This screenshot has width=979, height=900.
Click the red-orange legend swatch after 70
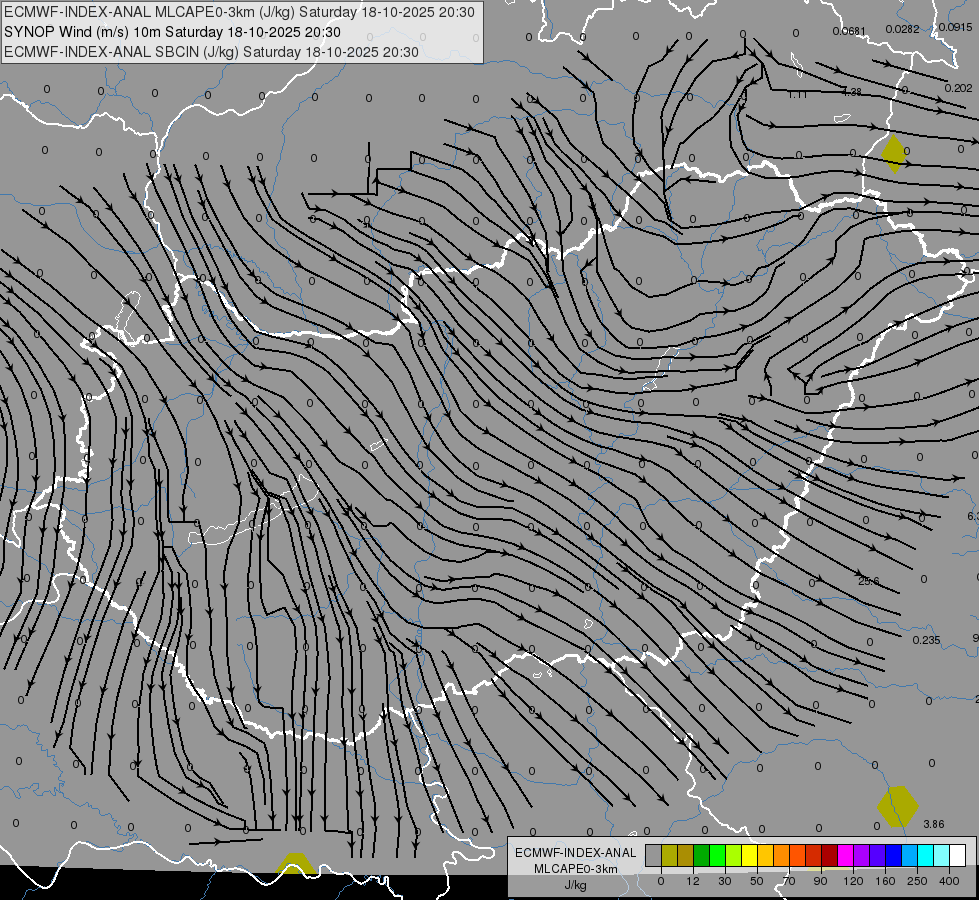tap(798, 855)
